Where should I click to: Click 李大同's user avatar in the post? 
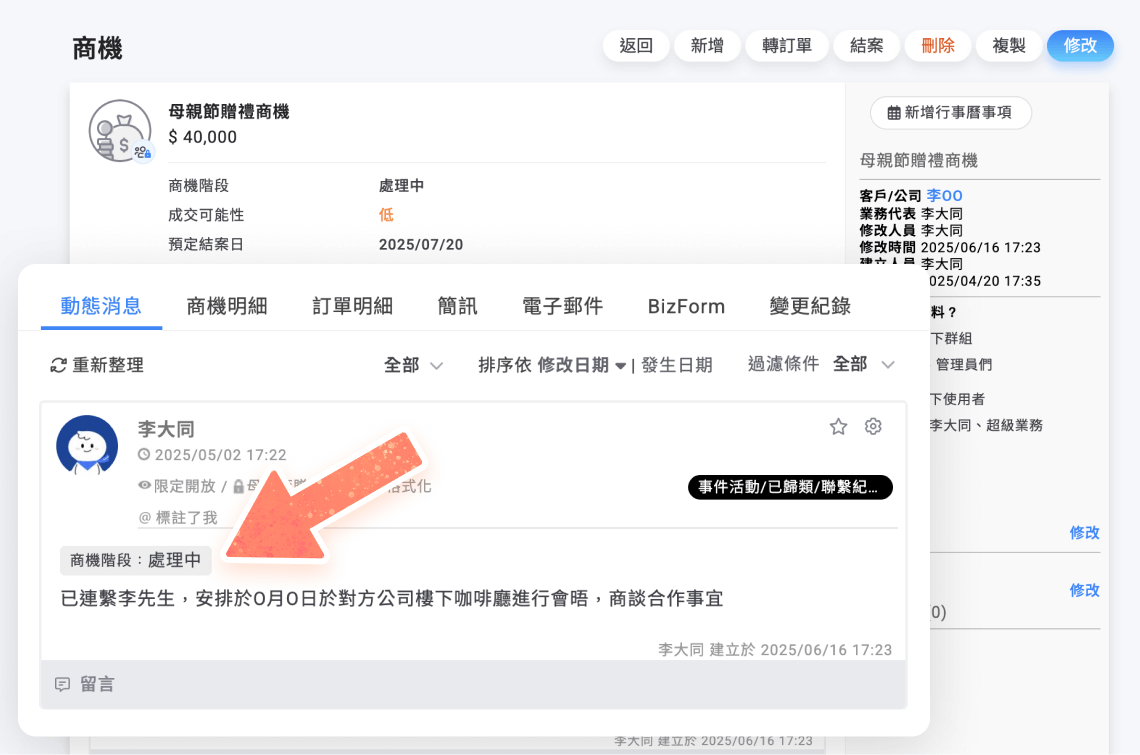coord(87,445)
